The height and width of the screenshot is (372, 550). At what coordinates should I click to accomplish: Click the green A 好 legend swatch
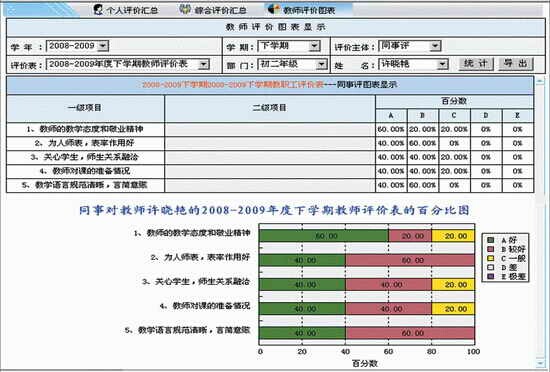click(491, 240)
